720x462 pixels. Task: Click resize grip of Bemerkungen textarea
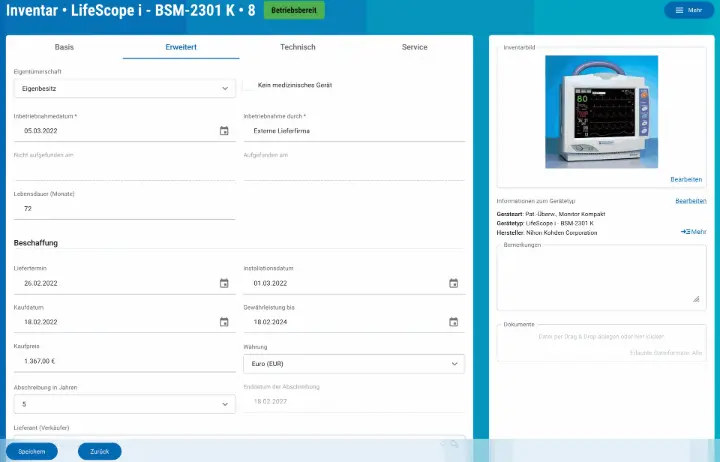(696, 299)
